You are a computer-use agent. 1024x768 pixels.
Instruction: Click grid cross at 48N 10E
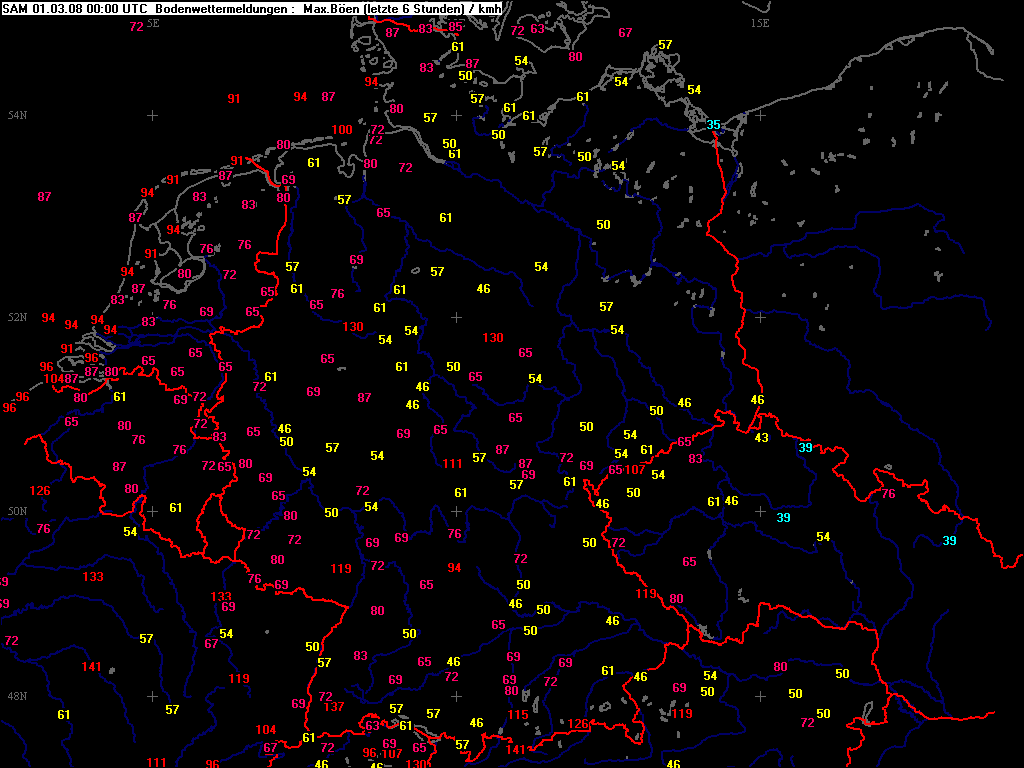pyautogui.click(x=456, y=695)
